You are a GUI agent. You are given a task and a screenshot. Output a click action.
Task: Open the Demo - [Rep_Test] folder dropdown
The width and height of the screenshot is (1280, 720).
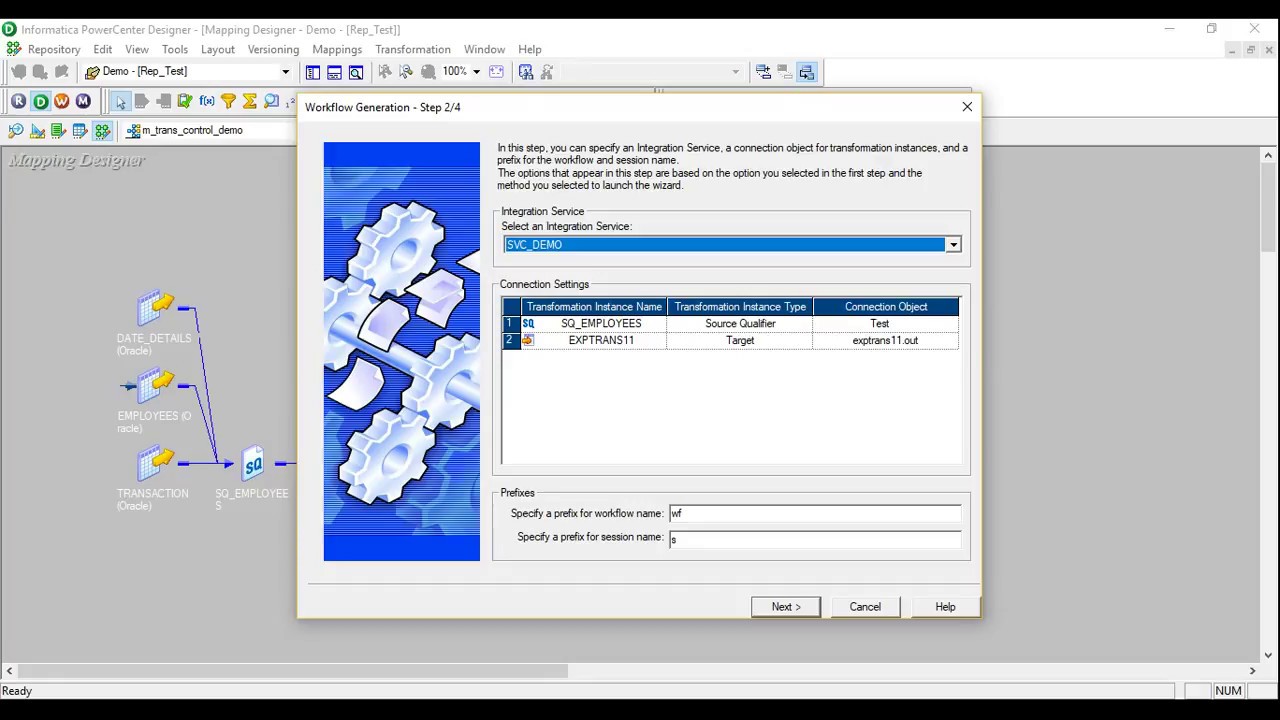tap(285, 72)
